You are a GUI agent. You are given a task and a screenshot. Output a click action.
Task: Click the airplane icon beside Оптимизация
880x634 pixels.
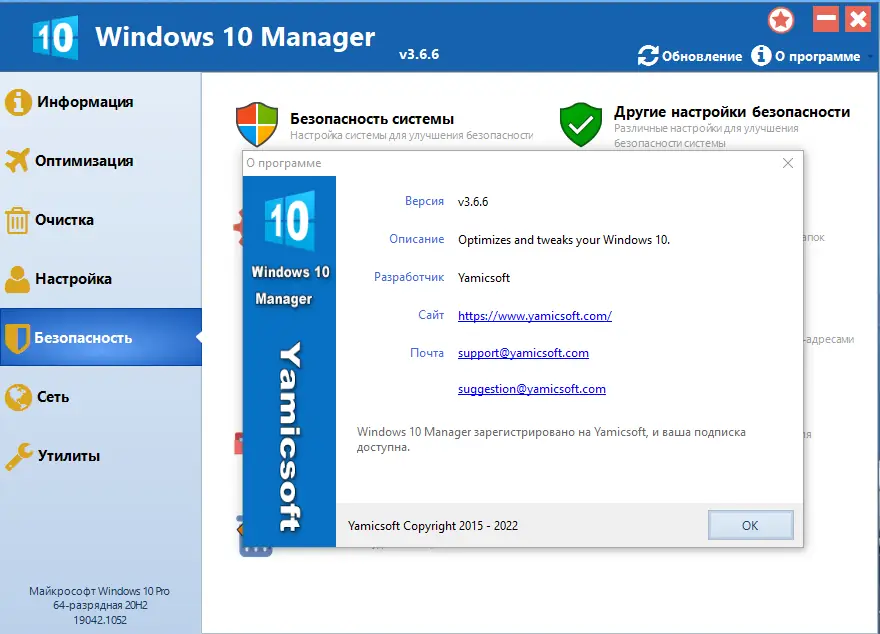click(x=17, y=160)
